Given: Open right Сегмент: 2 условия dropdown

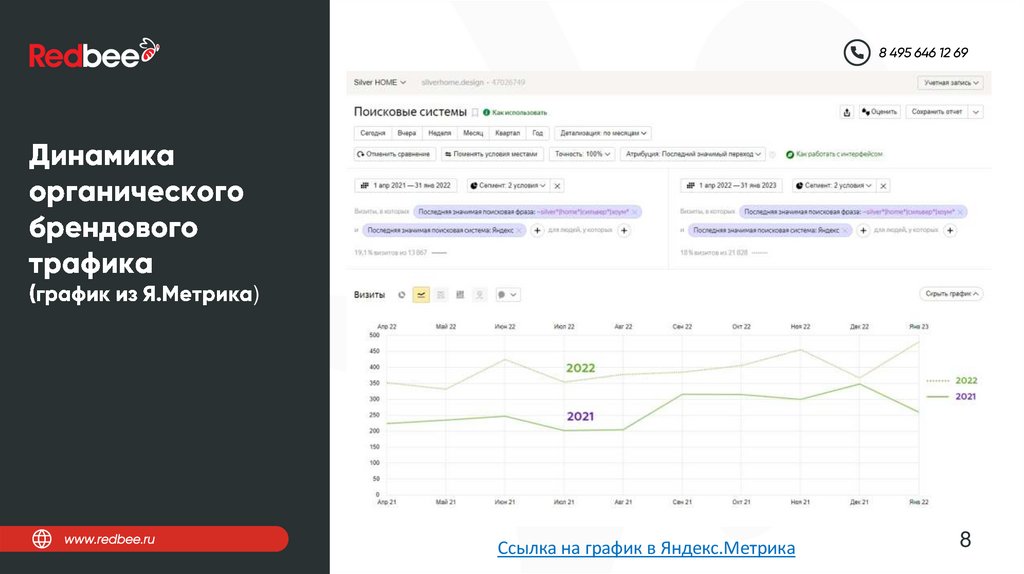Looking at the screenshot, I should [x=833, y=186].
